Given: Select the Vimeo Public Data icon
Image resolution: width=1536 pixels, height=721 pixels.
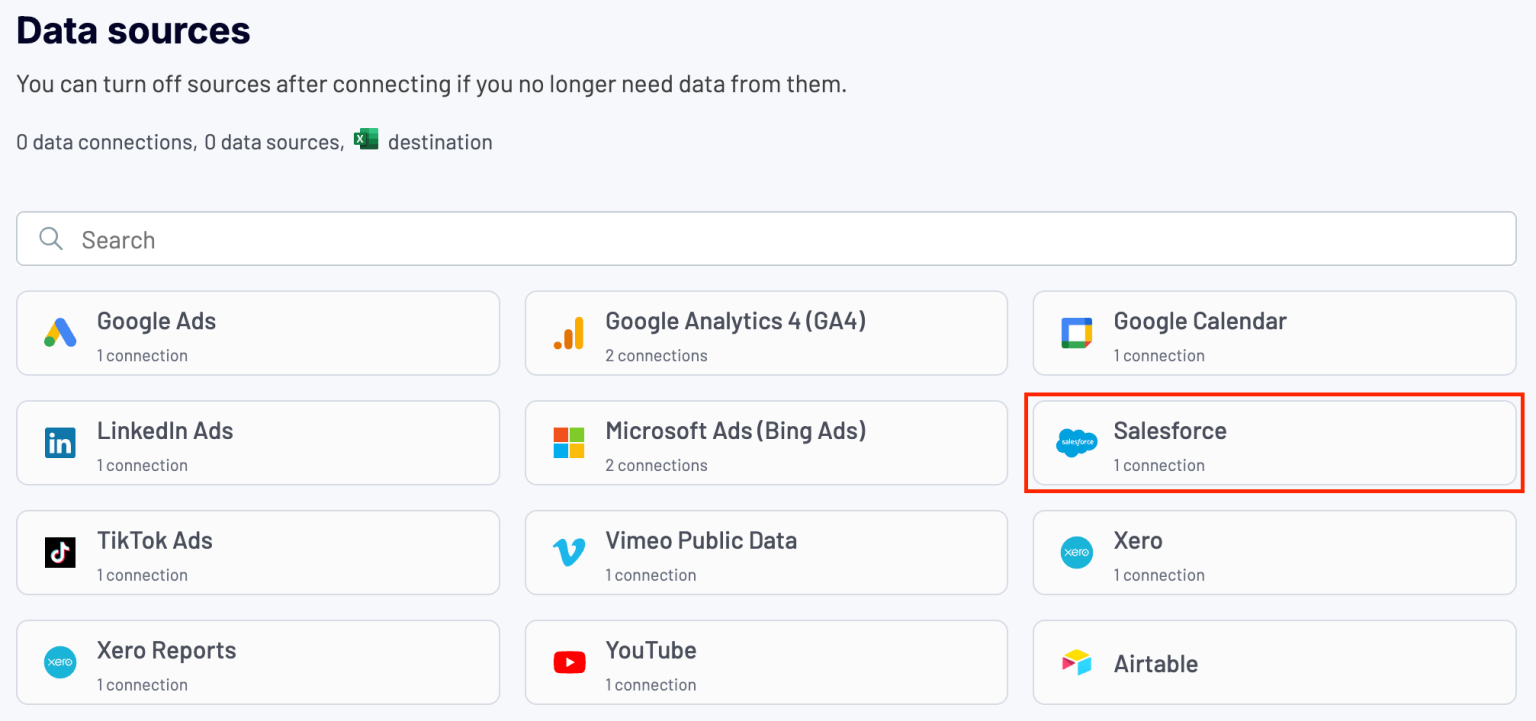Looking at the screenshot, I should point(568,553).
